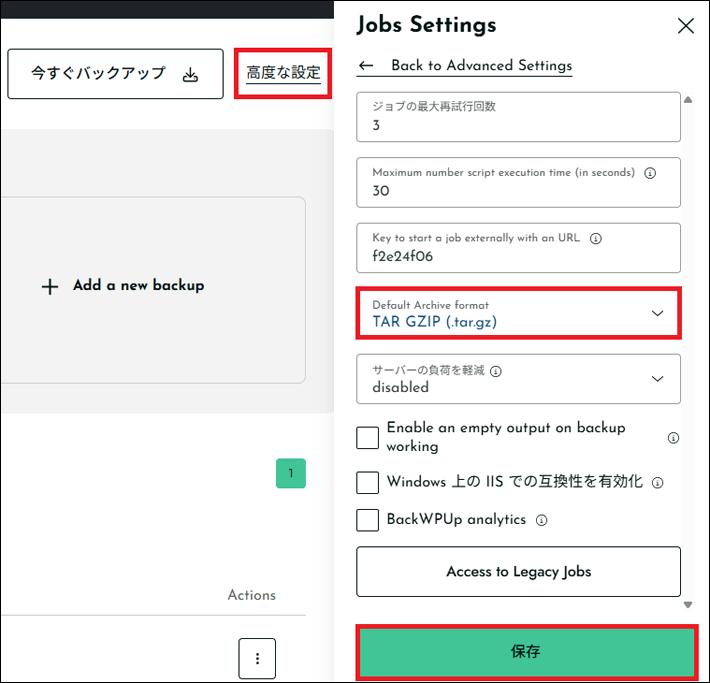Click the plus icon for new backup
The width and height of the screenshot is (710, 683).
coord(50,287)
